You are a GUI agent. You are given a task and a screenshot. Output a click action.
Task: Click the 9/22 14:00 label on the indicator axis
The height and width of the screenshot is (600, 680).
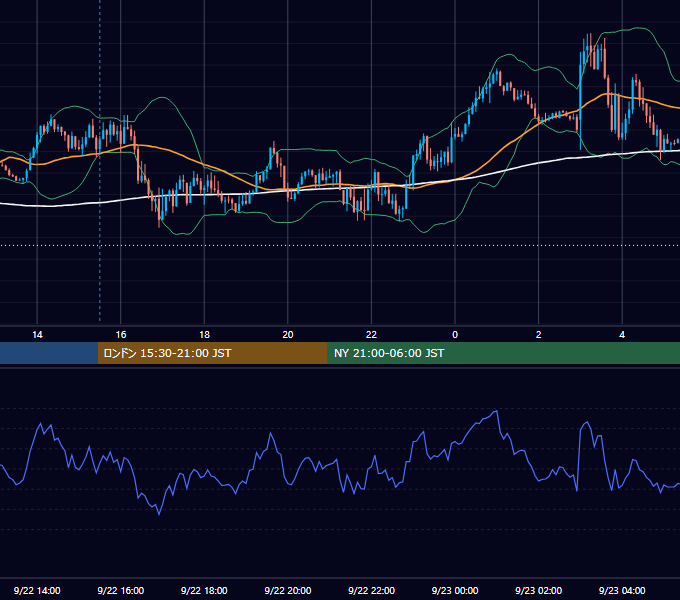tap(37, 590)
